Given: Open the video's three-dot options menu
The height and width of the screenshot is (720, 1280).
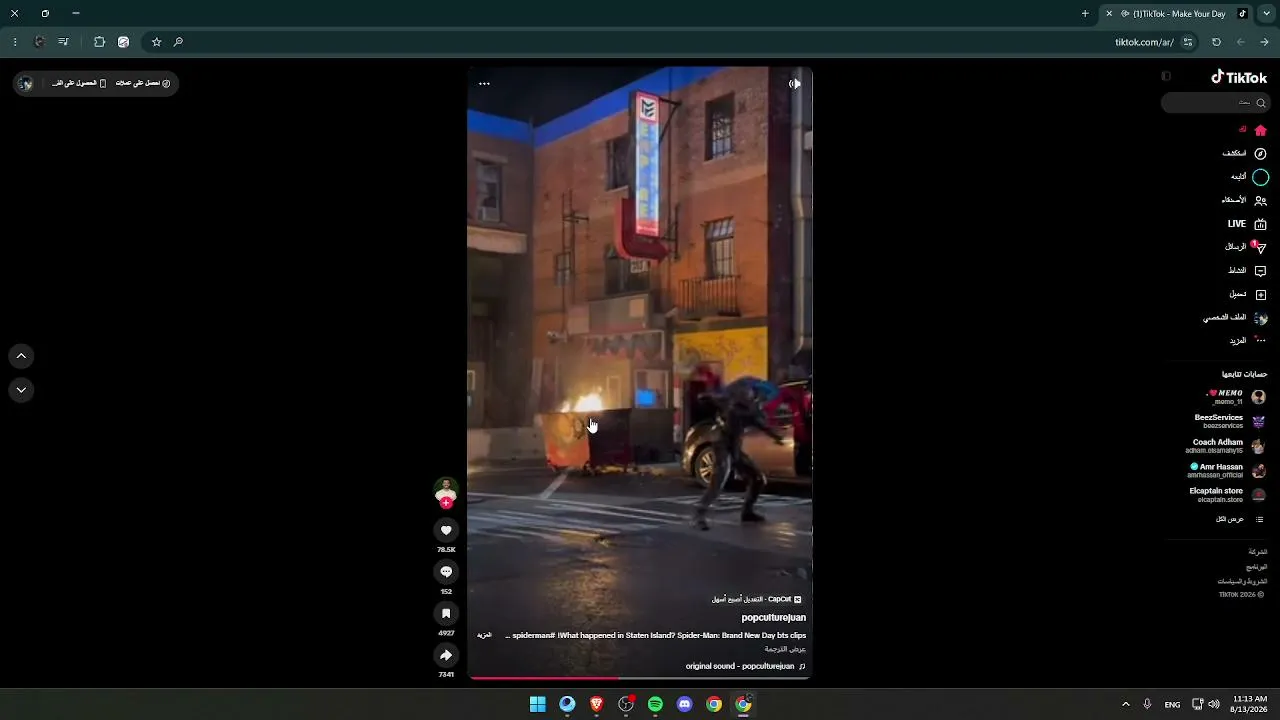Looking at the screenshot, I should [484, 84].
